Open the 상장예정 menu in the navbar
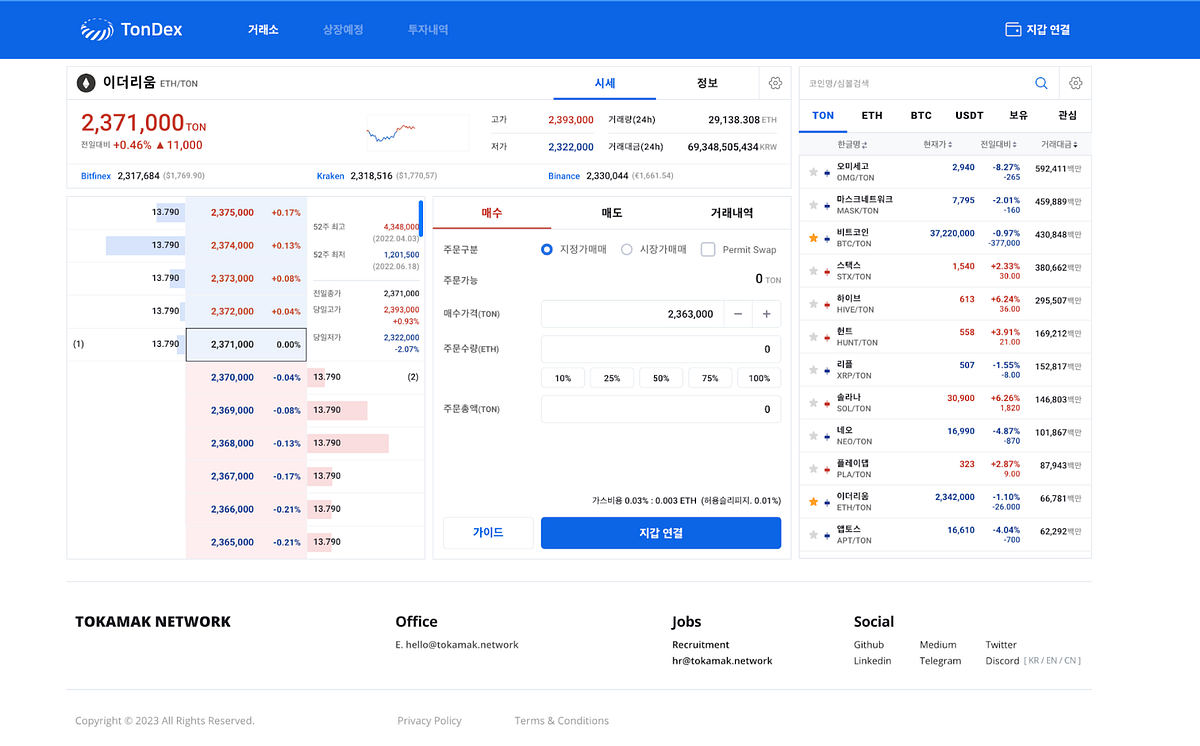Image resolution: width=1200 pixels, height=746 pixels. click(x=343, y=29)
